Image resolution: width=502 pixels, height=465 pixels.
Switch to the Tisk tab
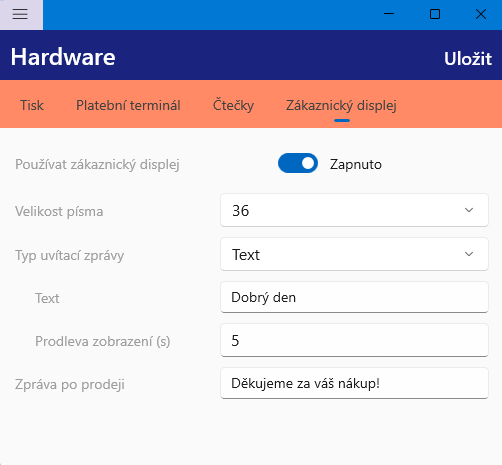pyautogui.click(x=32, y=105)
